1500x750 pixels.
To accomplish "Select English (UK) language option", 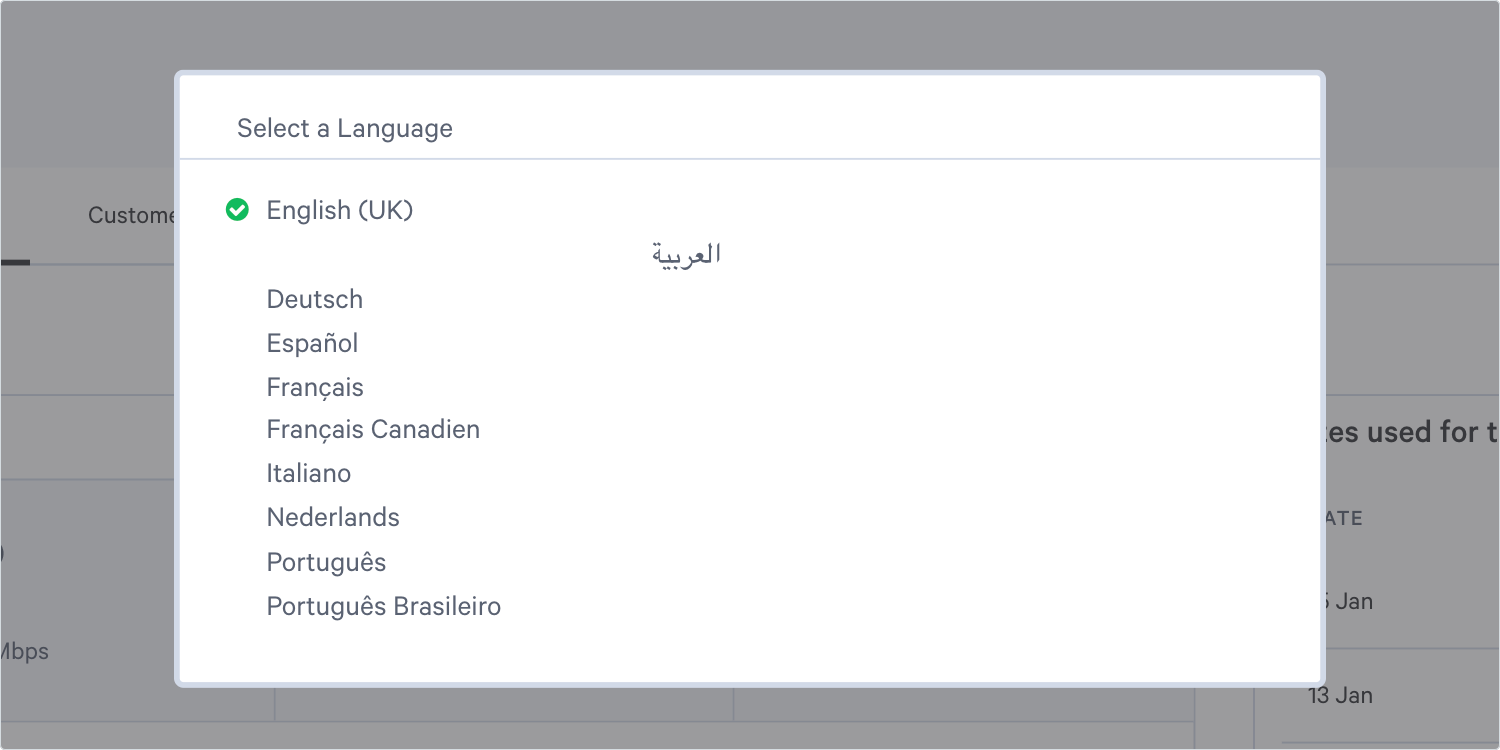I will click(339, 210).
